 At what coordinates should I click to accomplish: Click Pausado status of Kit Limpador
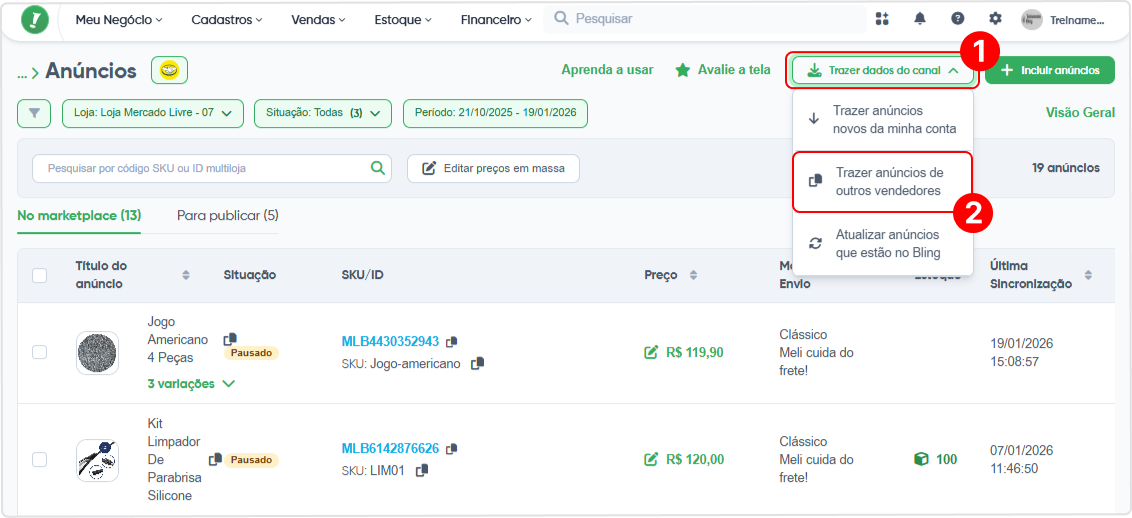point(251,460)
